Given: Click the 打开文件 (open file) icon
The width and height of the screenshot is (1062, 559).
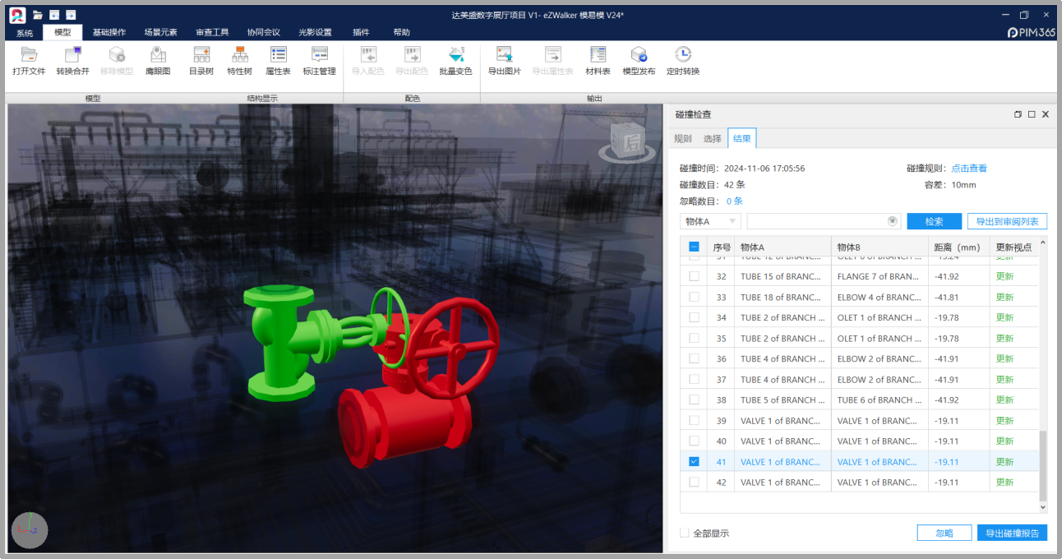Looking at the screenshot, I should click(28, 55).
